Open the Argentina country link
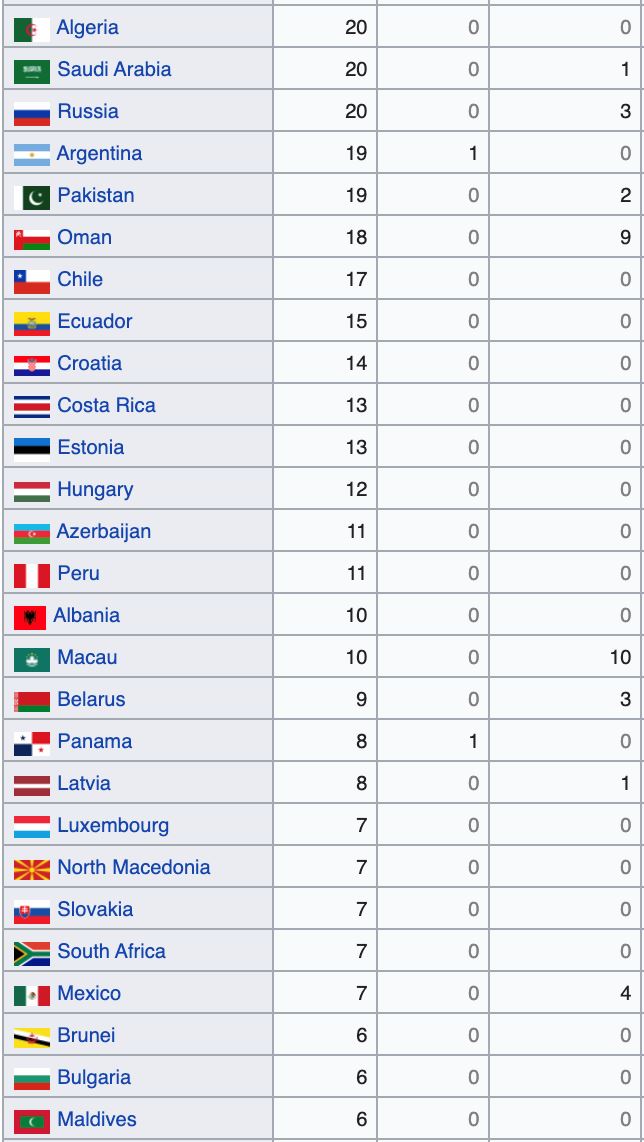 tap(99, 154)
